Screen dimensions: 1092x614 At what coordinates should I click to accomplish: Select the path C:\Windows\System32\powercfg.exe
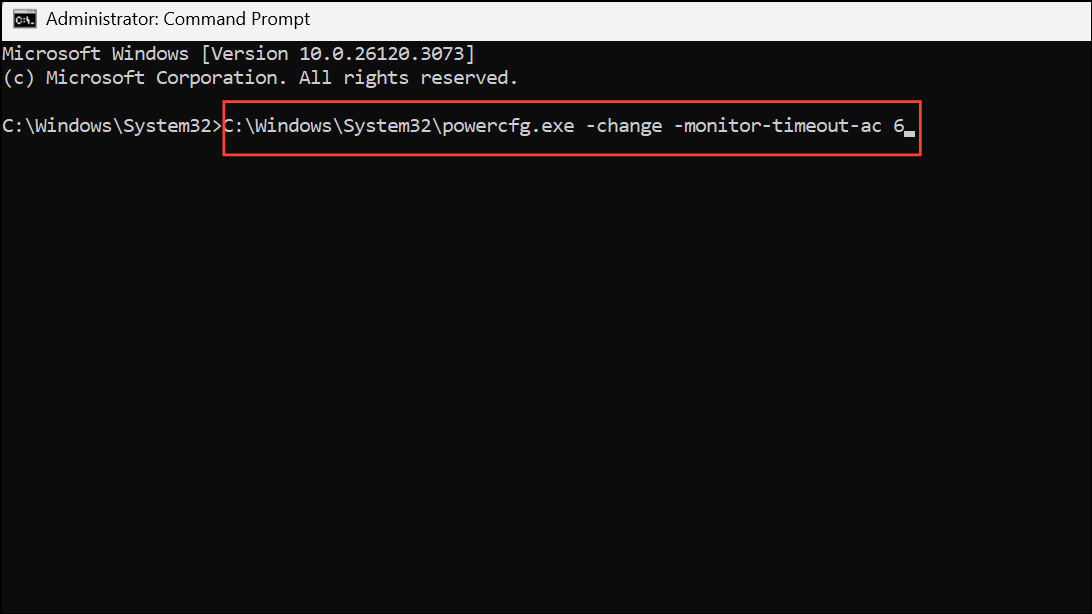[x=399, y=126]
